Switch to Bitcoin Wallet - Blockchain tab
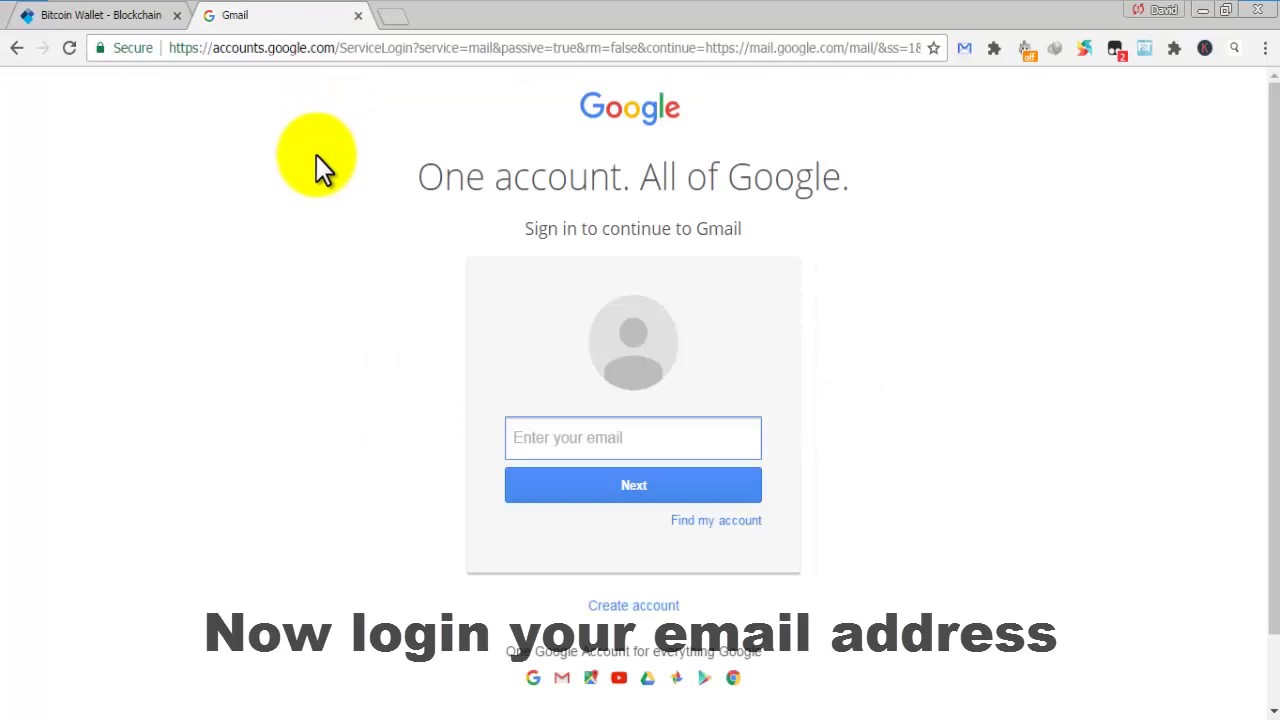The image size is (1280, 720). (99, 15)
